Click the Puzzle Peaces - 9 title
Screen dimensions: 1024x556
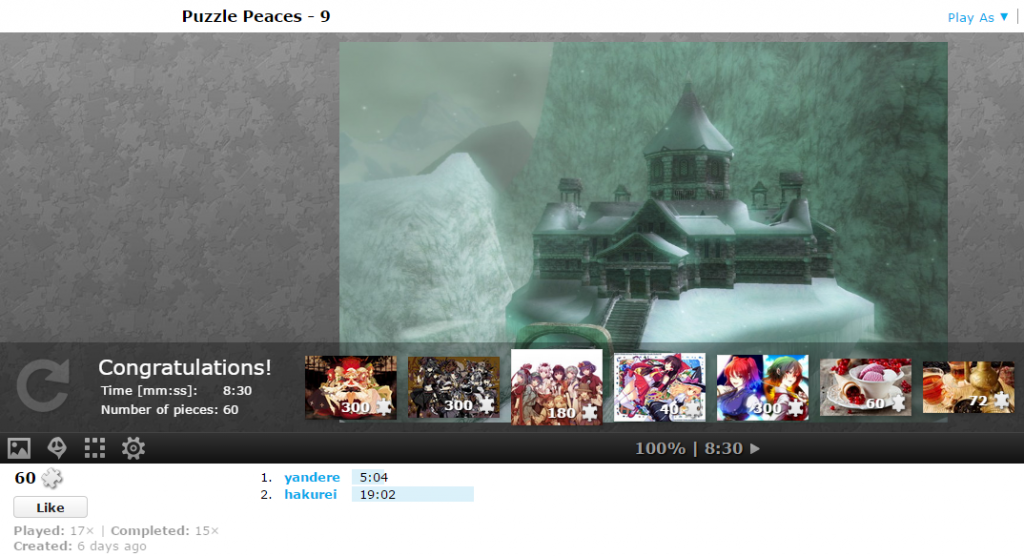(x=256, y=16)
